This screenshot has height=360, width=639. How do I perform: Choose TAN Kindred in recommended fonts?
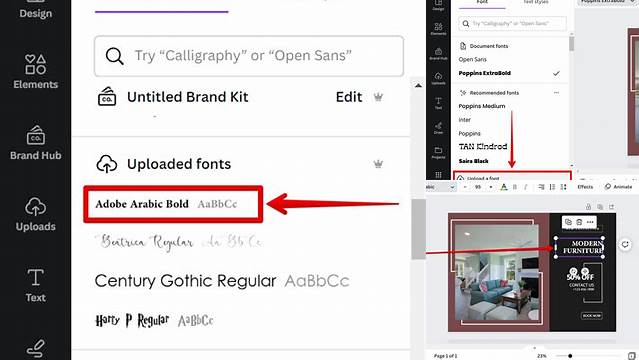pos(483,146)
